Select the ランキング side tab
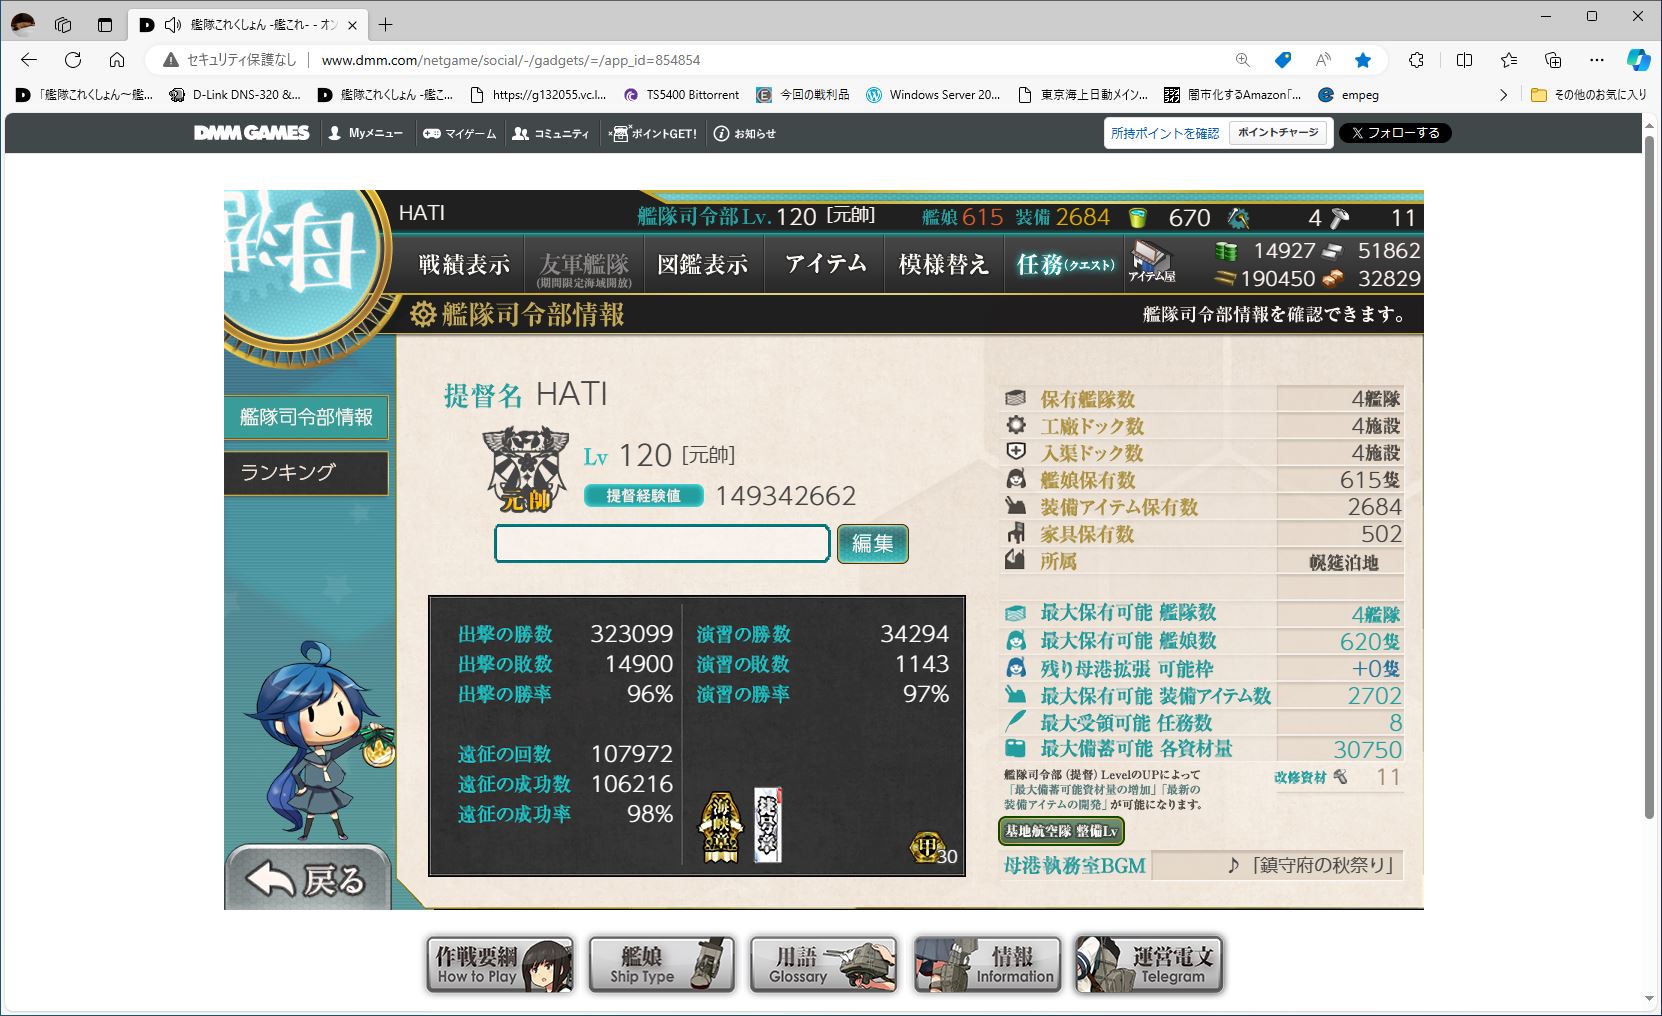Screen dimensions: 1662x1016 click(306, 472)
